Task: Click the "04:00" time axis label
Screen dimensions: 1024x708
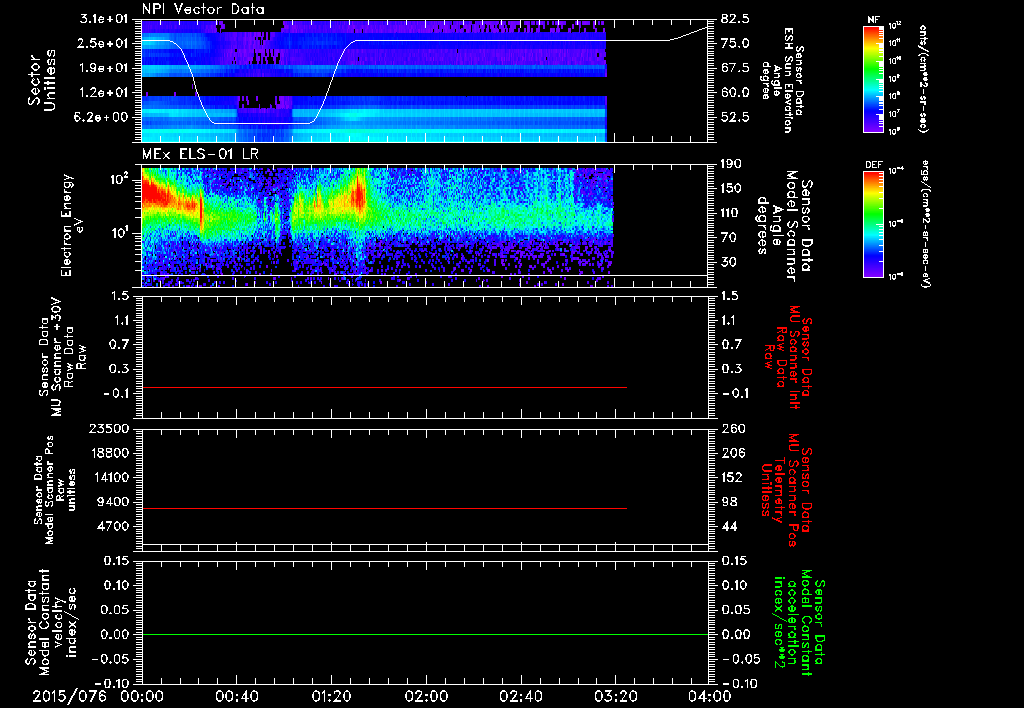Action: coord(710,696)
